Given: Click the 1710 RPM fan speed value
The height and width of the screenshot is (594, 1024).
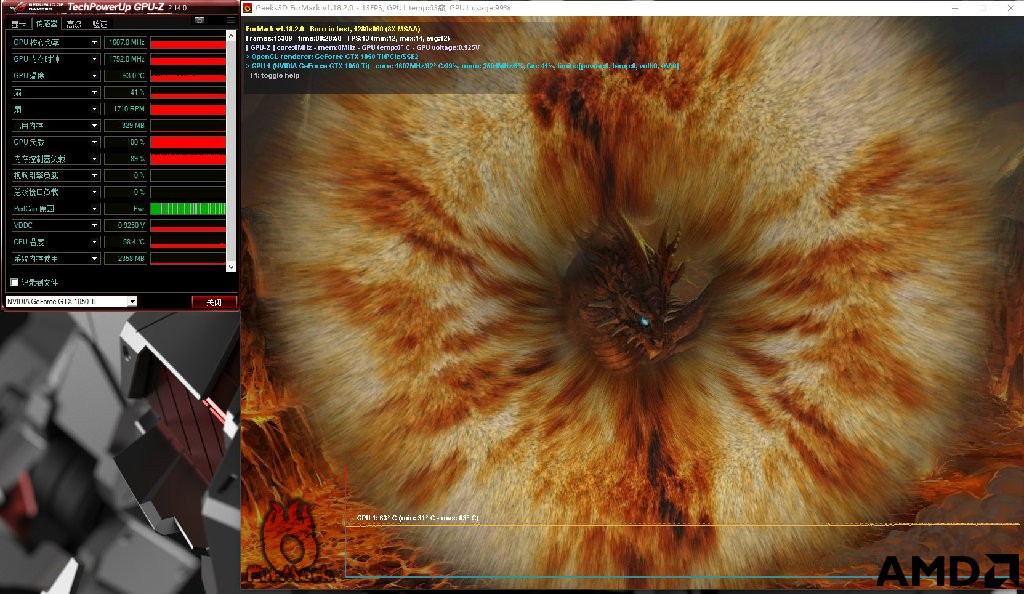Looking at the screenshot, I should [x=125, y=109].
